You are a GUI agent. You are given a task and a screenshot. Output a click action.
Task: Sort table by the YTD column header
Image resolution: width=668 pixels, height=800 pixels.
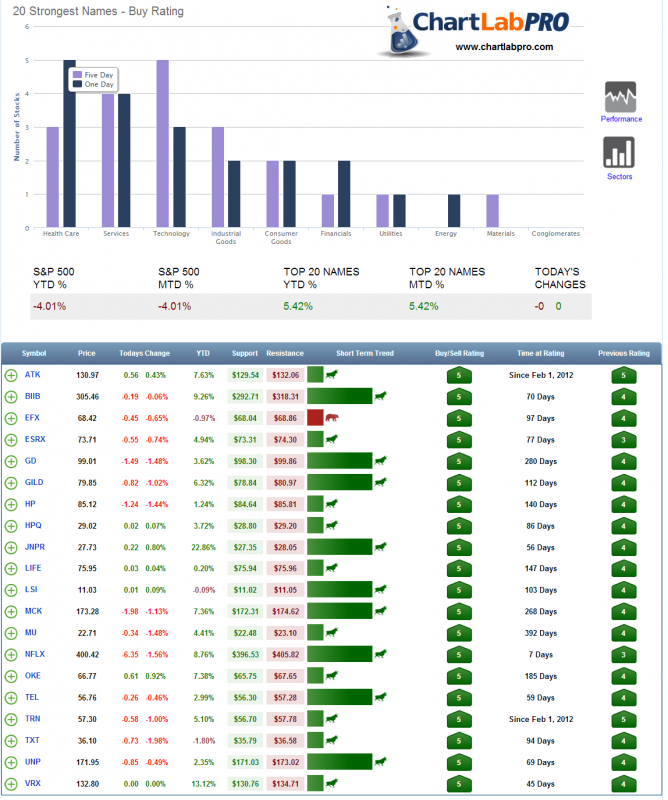pos(203,353)
